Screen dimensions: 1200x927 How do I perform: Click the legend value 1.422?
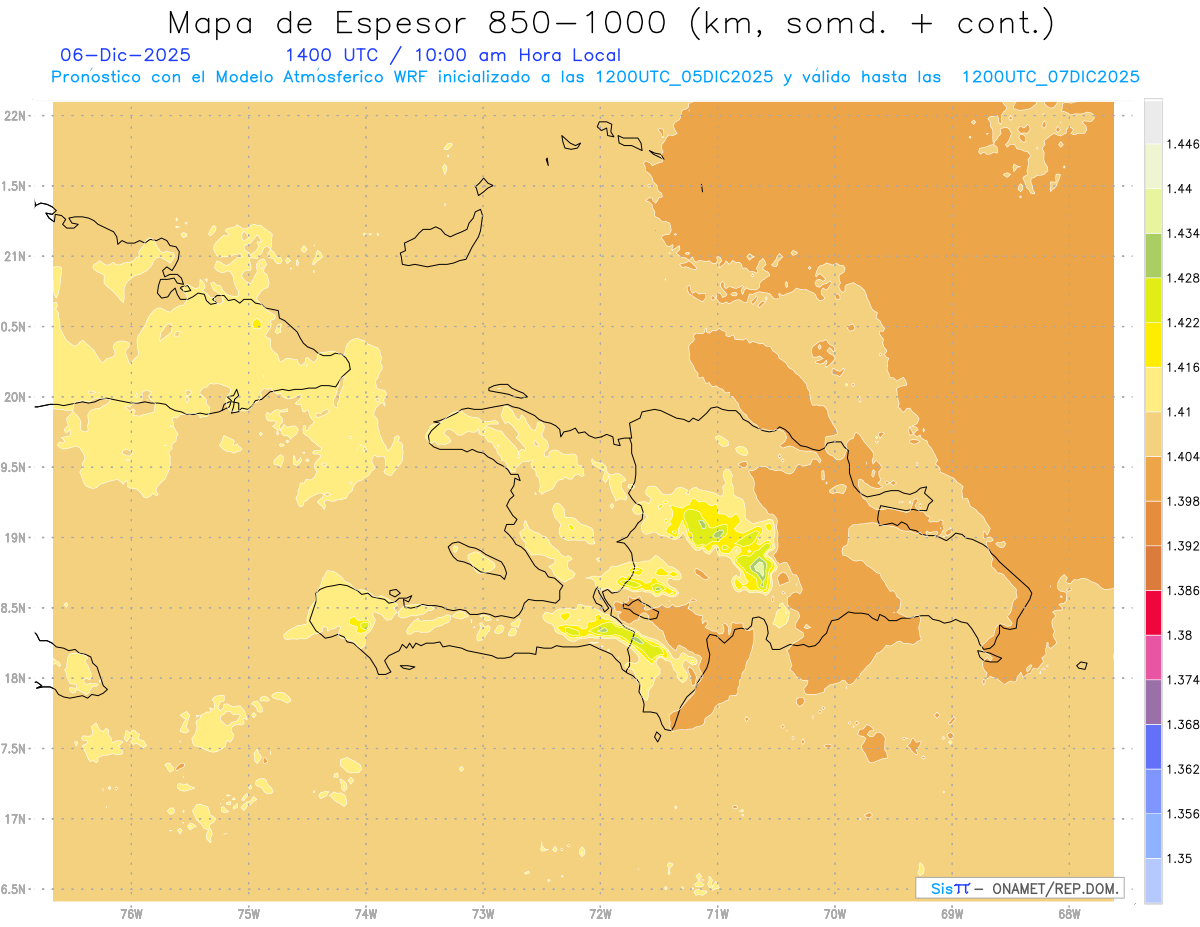(1184, 323)
